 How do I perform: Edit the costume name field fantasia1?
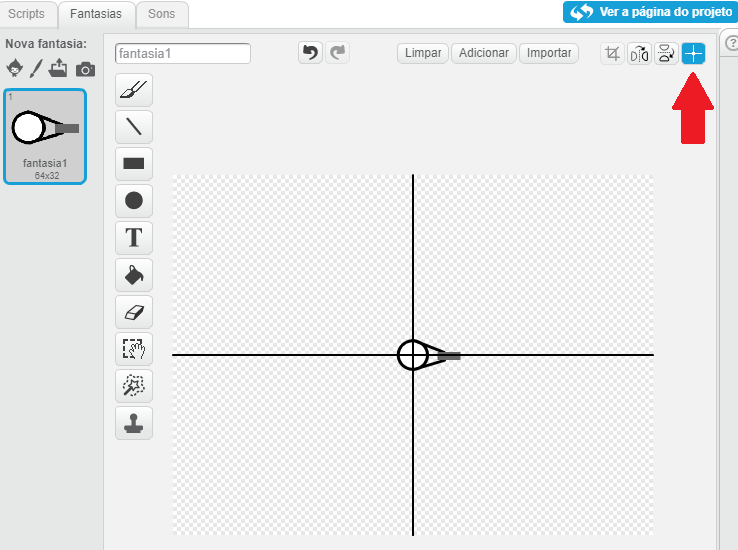pyautogui.click(x=183, y=53)
